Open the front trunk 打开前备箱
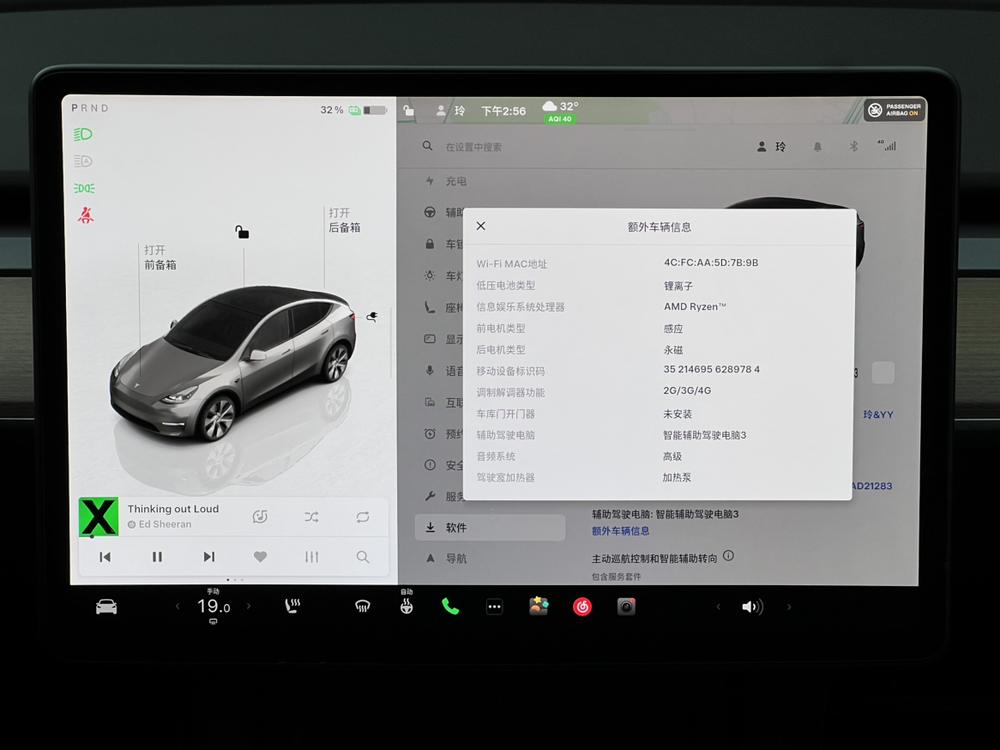Viewport: 1000px width, 750px height. (x=160, y=257)
